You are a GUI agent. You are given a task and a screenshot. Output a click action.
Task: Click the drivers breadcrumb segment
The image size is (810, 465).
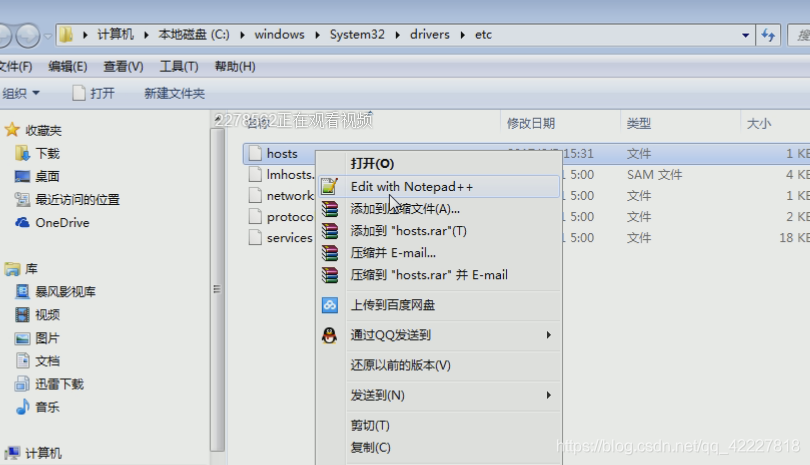pyautogui.click(x=429, y=35)
